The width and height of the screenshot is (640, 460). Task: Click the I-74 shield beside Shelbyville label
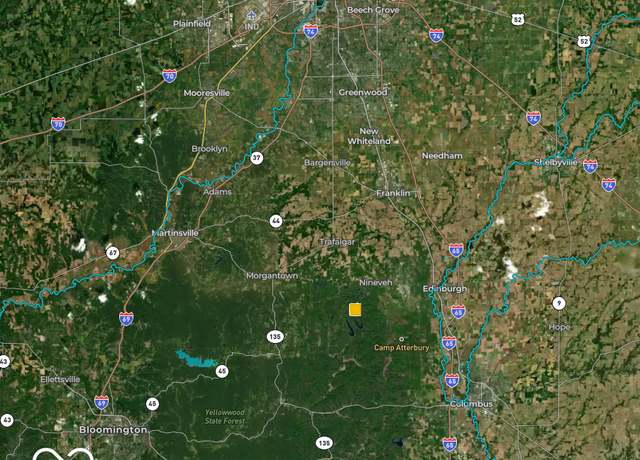pos(590,166)
